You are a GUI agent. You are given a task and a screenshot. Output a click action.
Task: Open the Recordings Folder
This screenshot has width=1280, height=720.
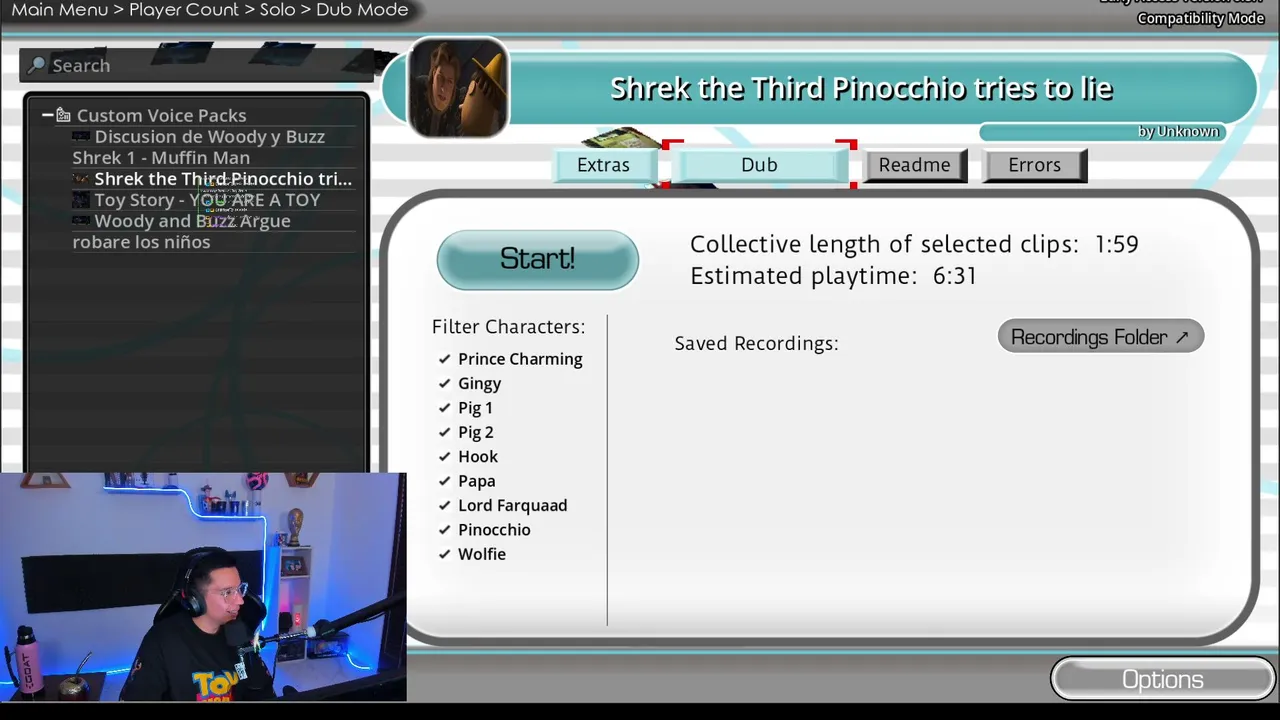coord(1100,337)
